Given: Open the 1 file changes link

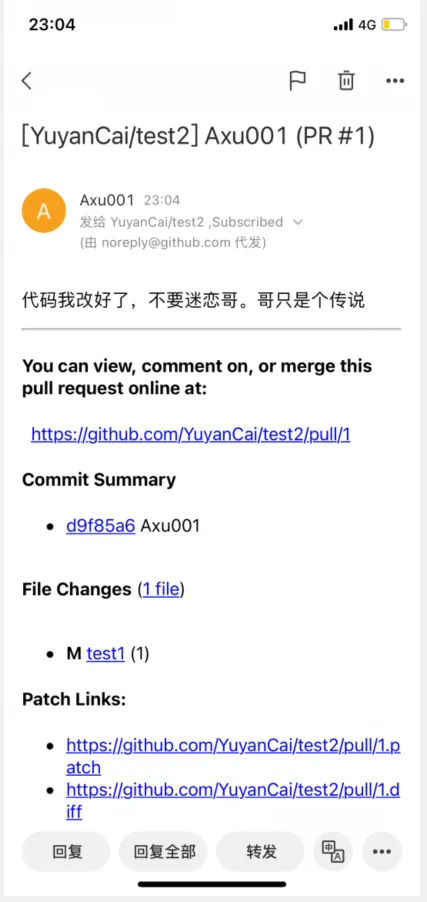Looking at the screenshot, I should (x=161, y=589).
